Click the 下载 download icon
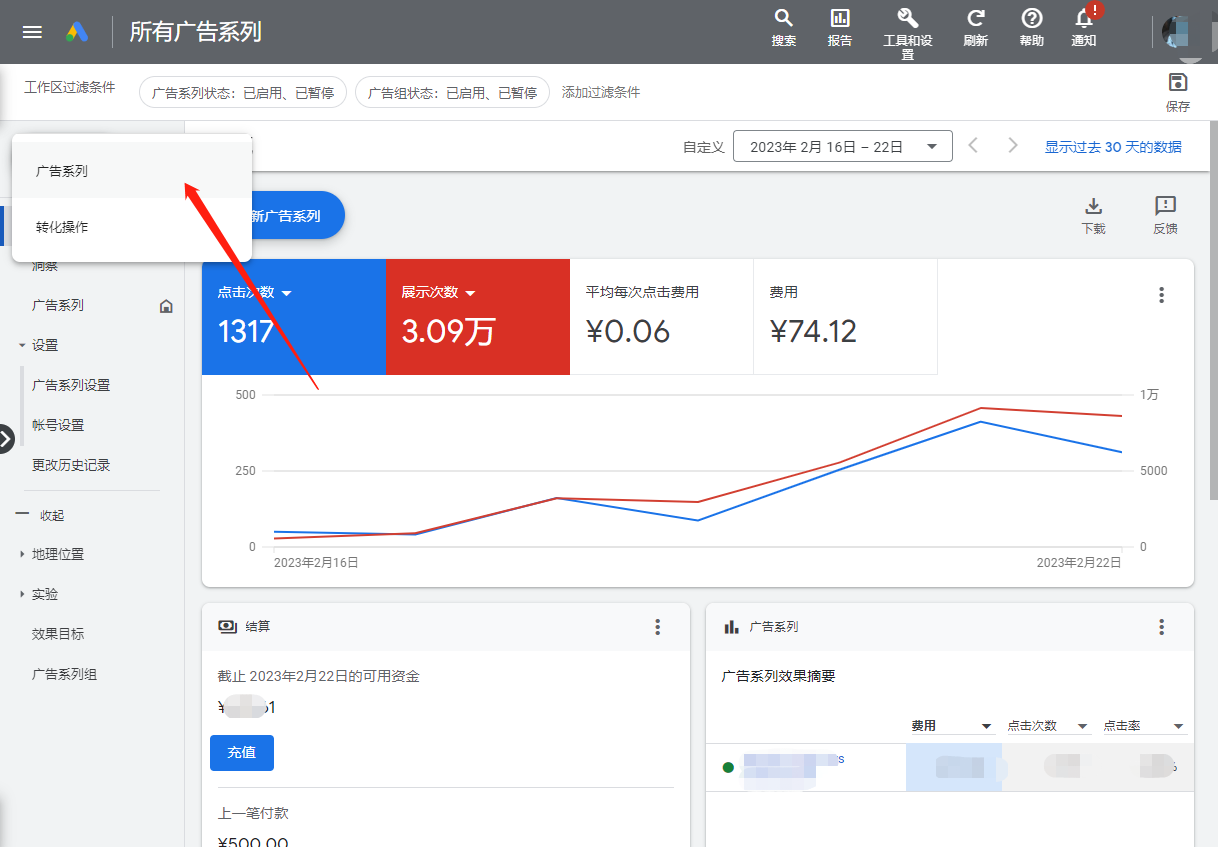Screen dimensions: 1218x847 (x=1094, y=215)
